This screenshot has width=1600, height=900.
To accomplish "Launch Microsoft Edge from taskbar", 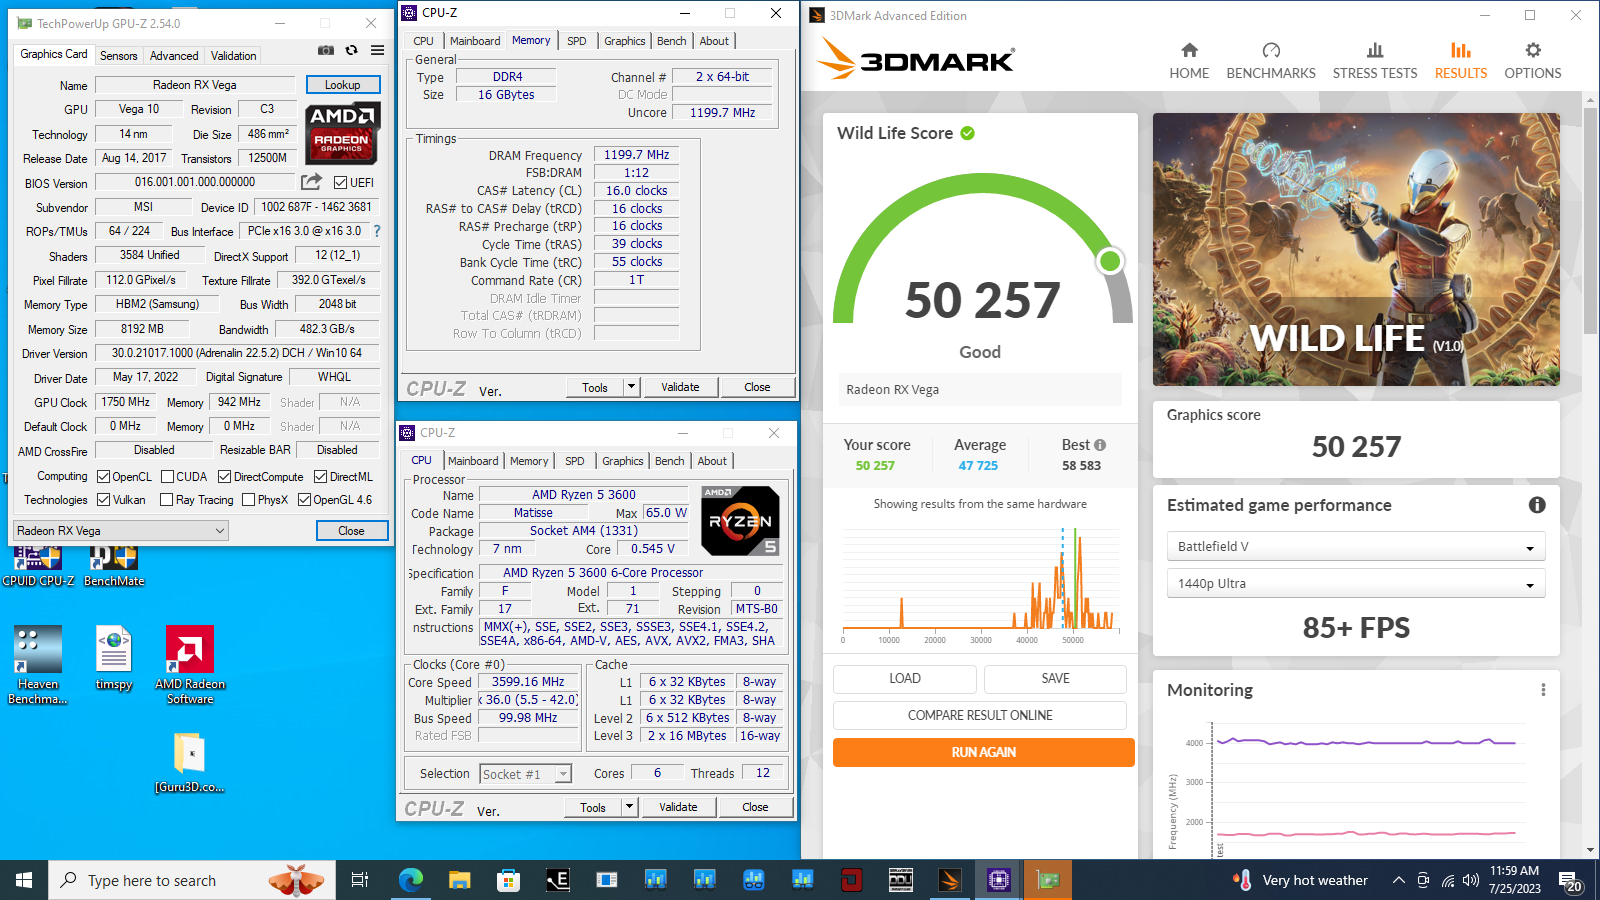I will tap(411, 880).
